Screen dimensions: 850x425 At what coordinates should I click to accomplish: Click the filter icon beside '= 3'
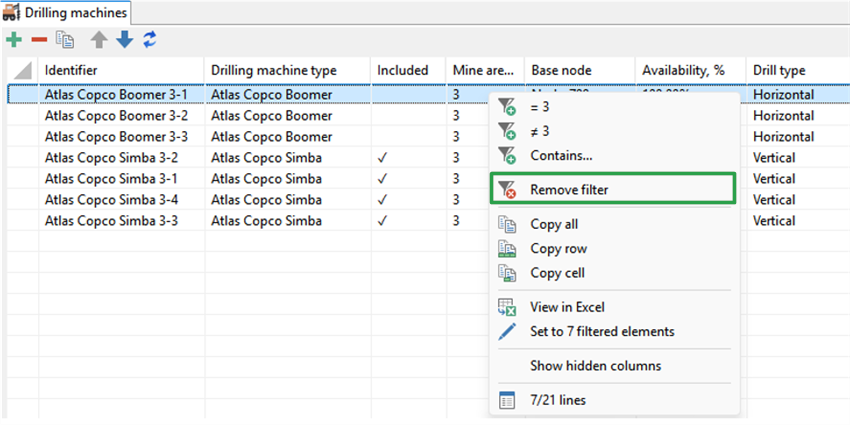pos(507,107)
